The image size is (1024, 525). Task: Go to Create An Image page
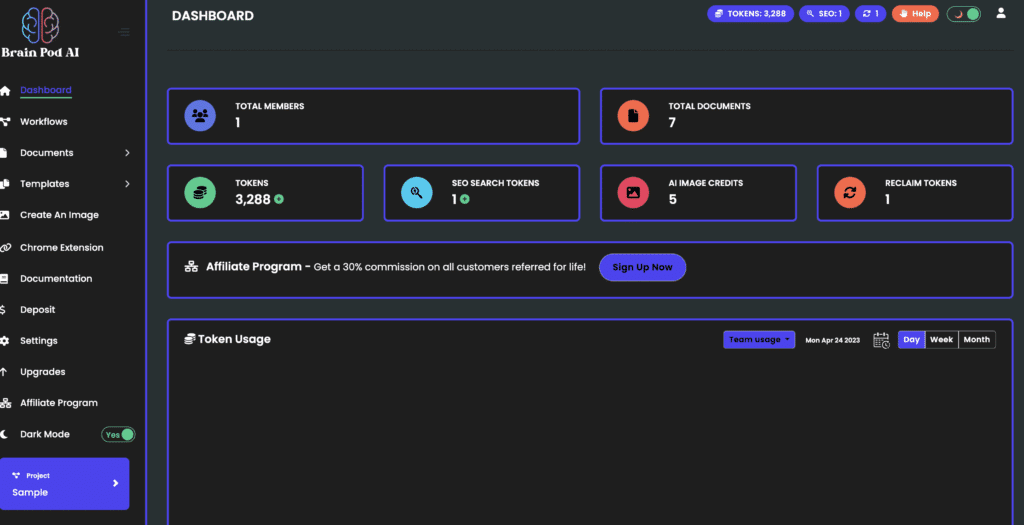59,215
